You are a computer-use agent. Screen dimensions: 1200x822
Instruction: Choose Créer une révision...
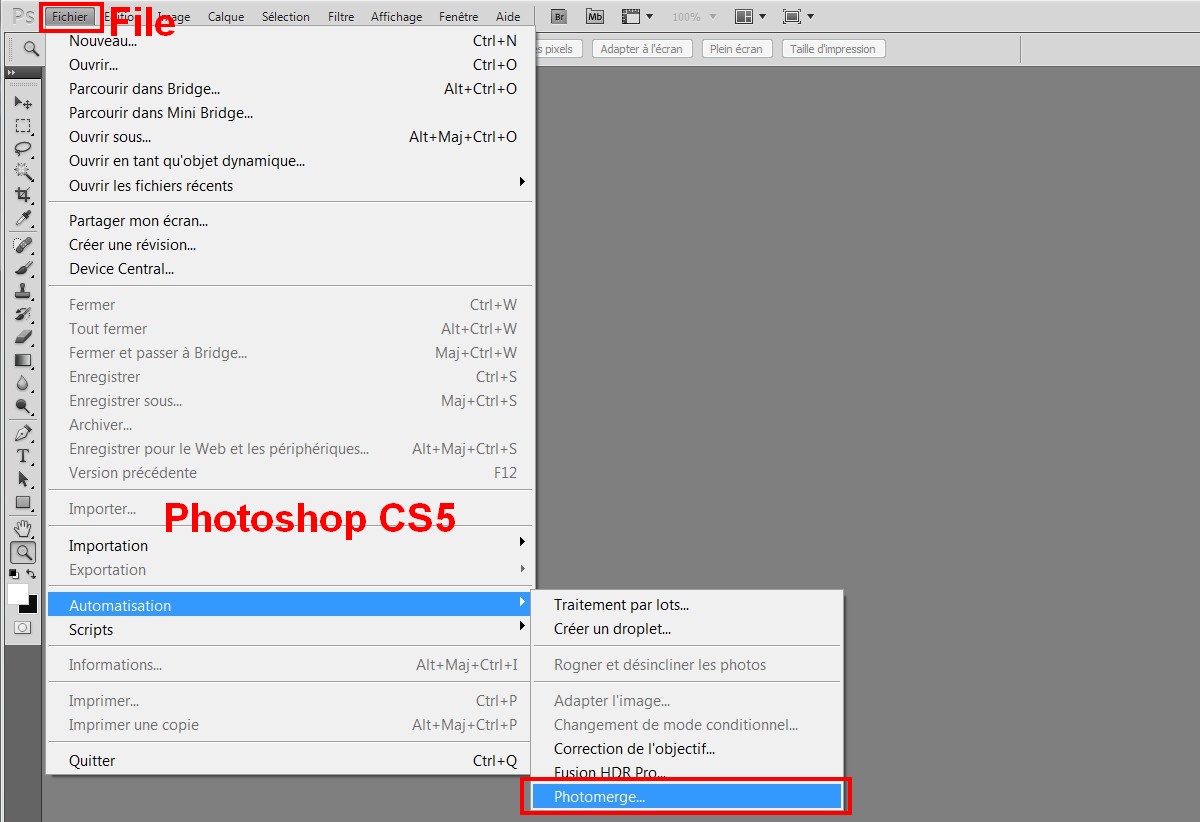291,245
